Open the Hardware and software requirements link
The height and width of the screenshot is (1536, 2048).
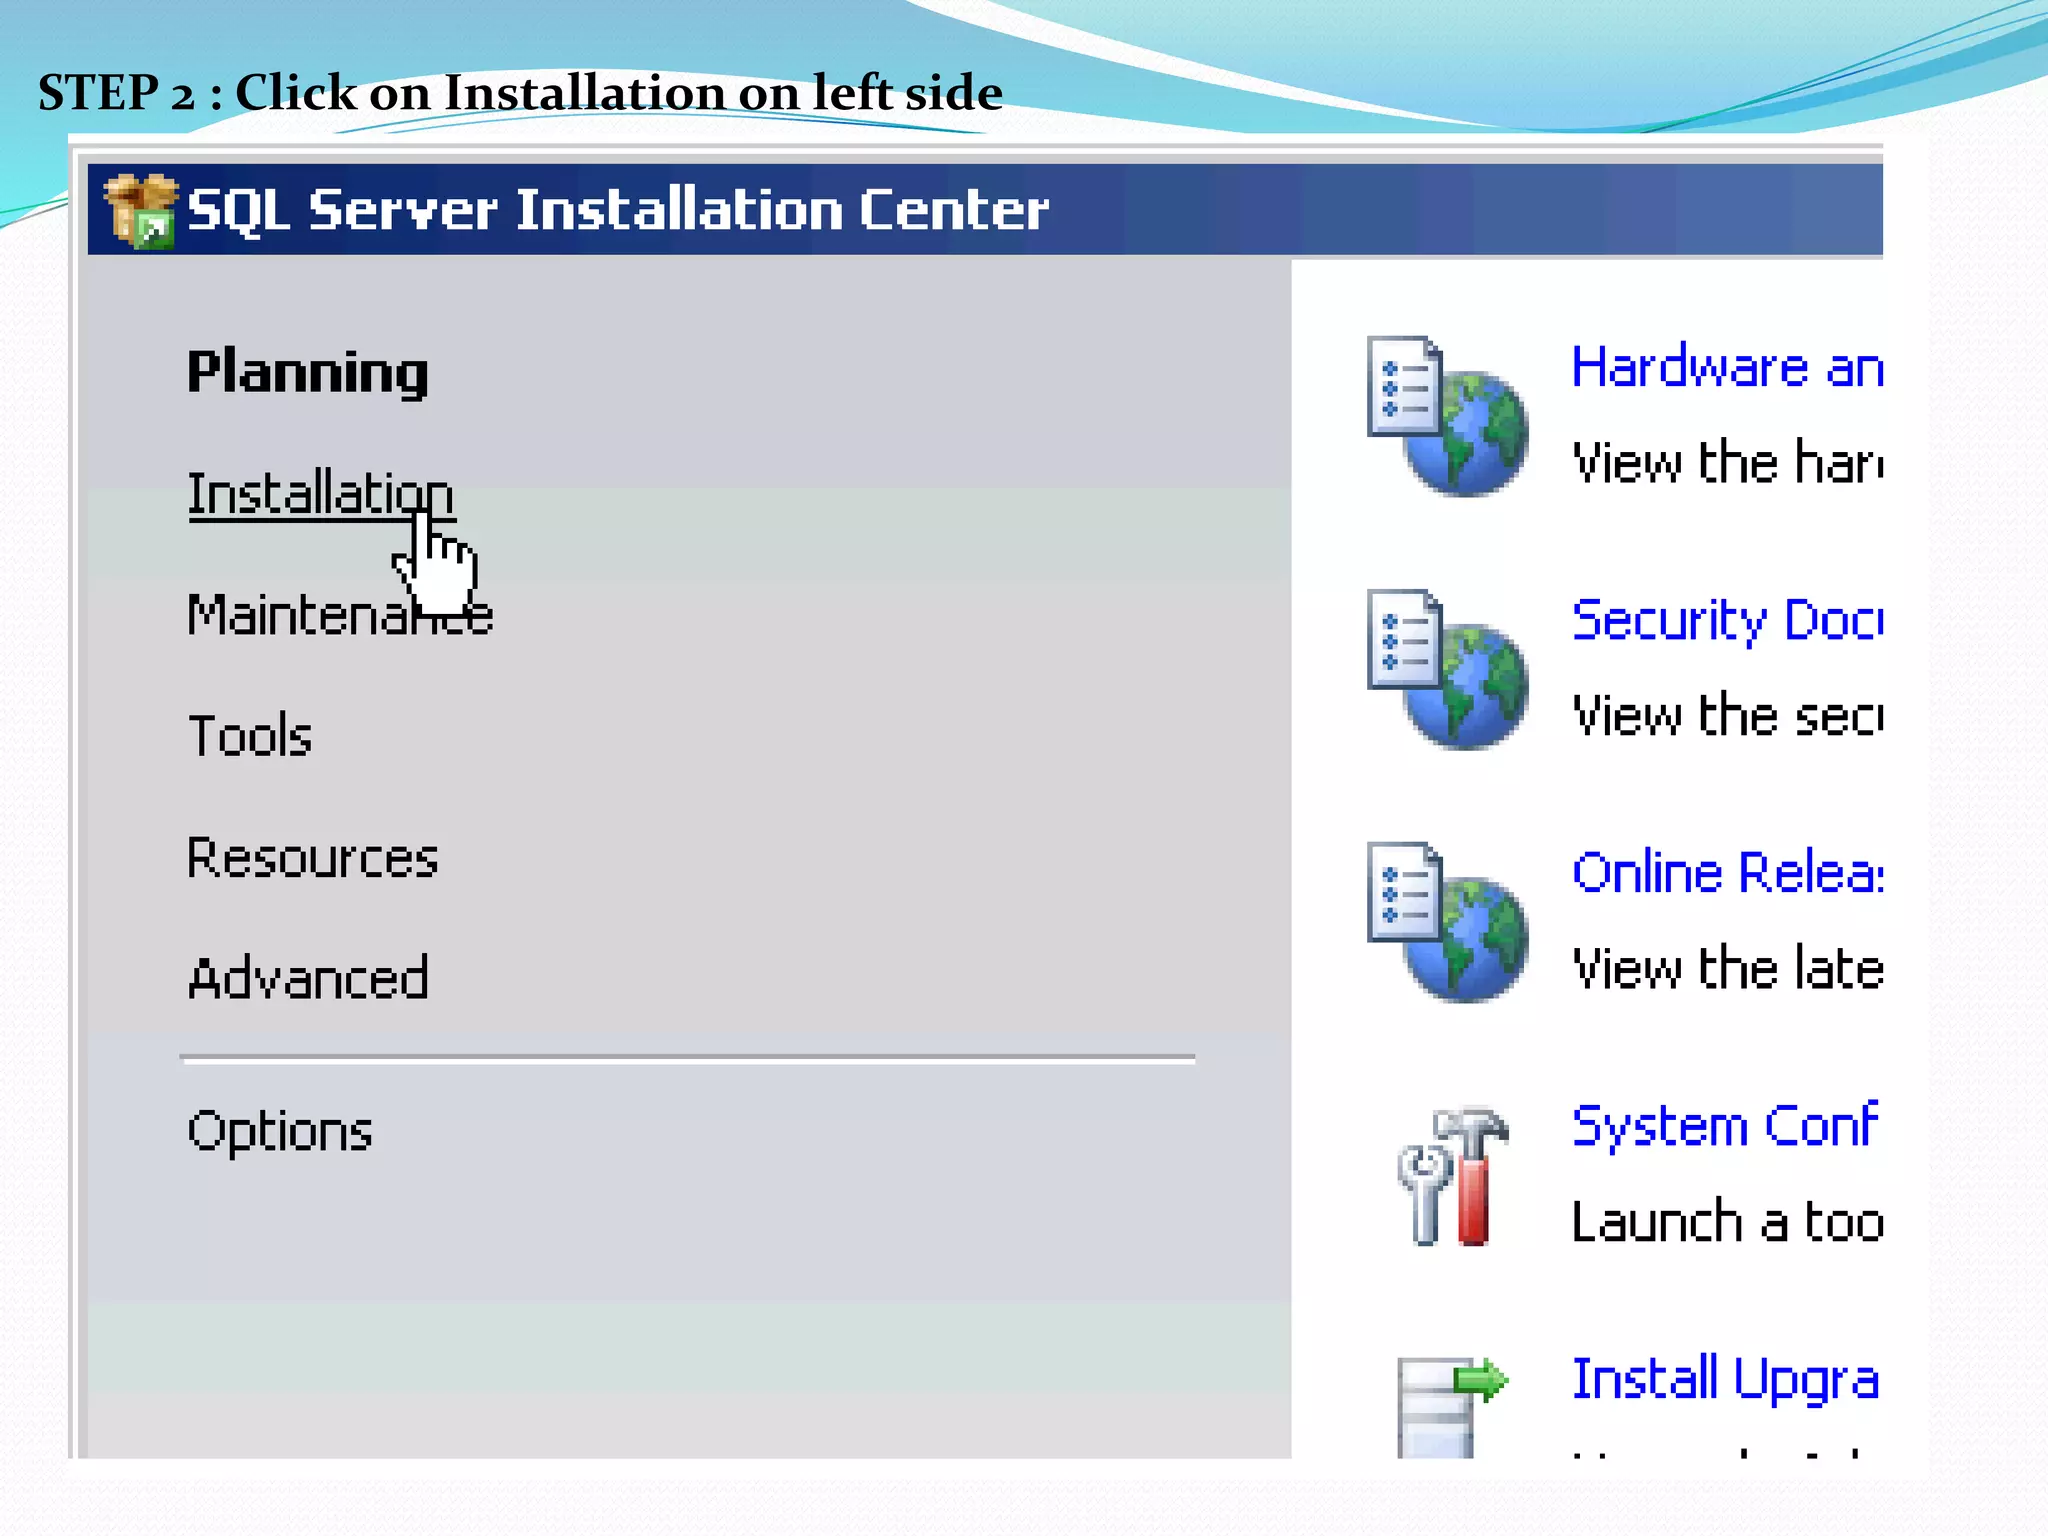1727,367
